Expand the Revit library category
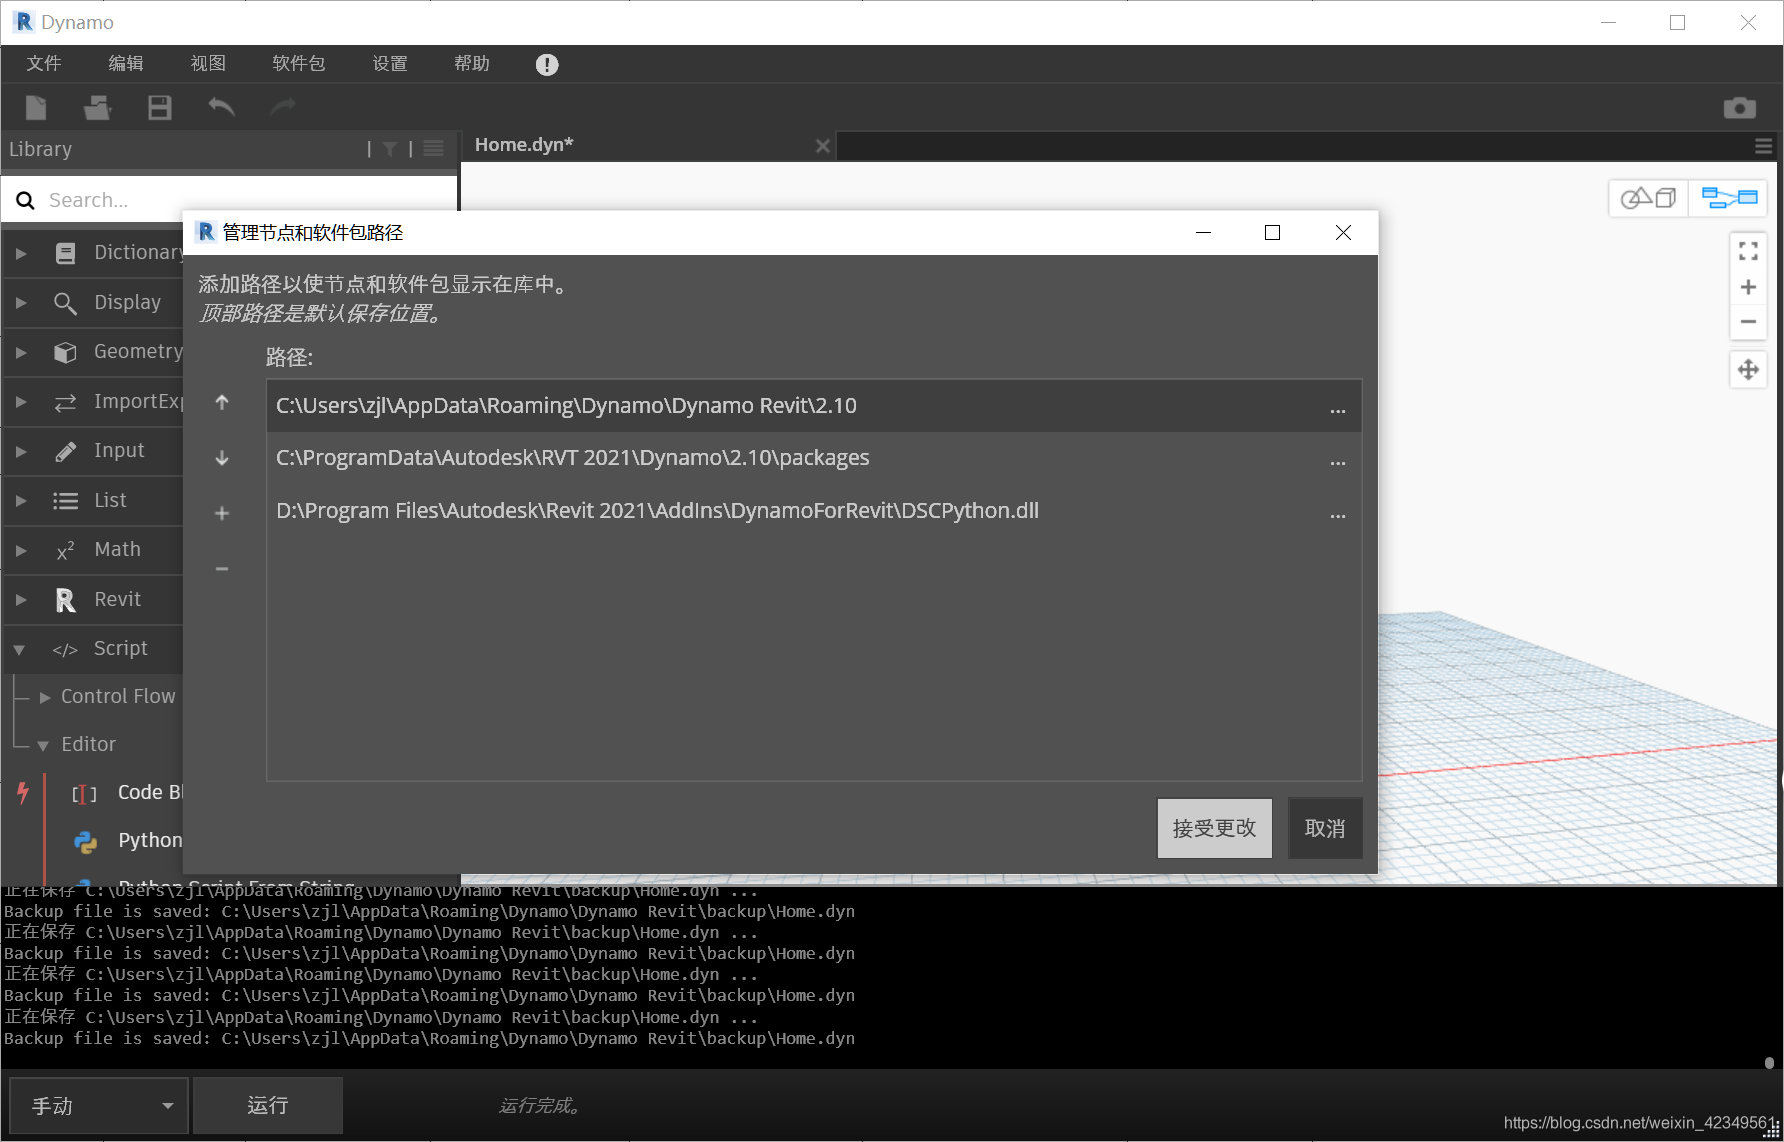1784x1142 pixels. [x=21, y=599]
